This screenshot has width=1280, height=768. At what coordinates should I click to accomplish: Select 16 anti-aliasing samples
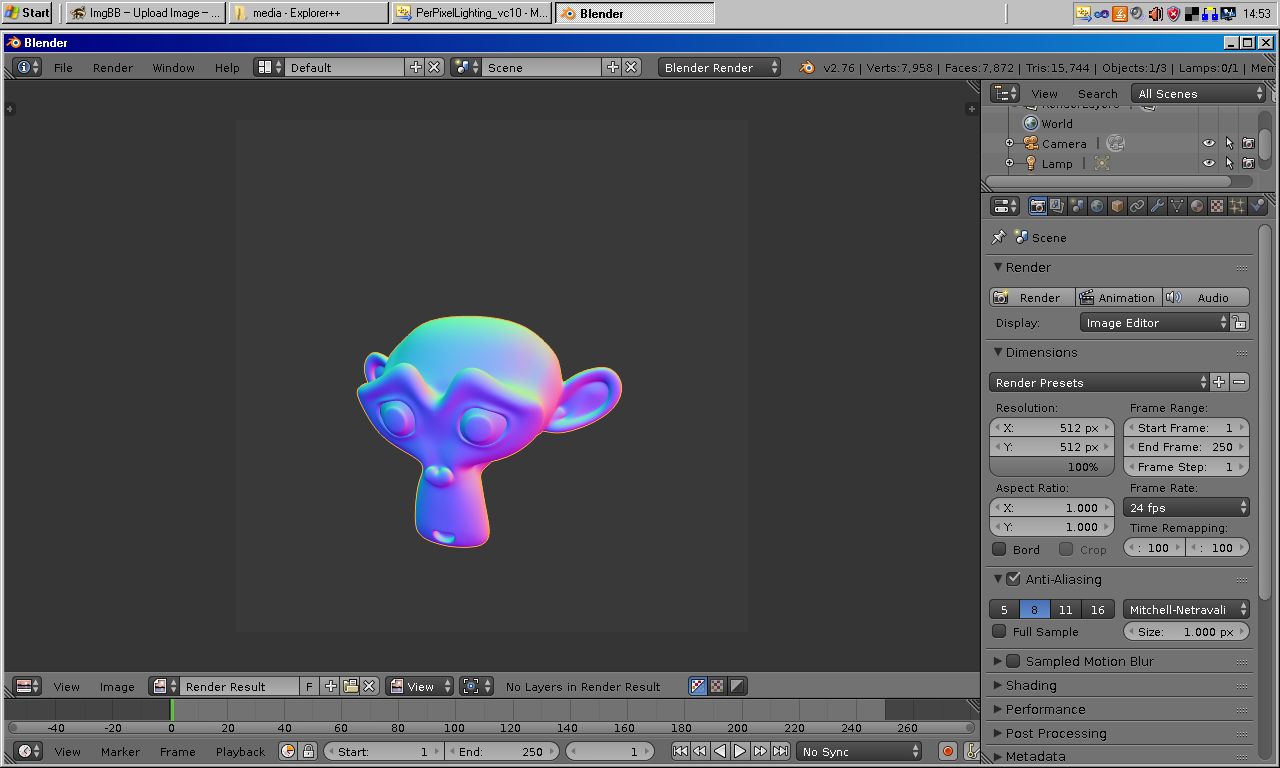pos(1098,609)
